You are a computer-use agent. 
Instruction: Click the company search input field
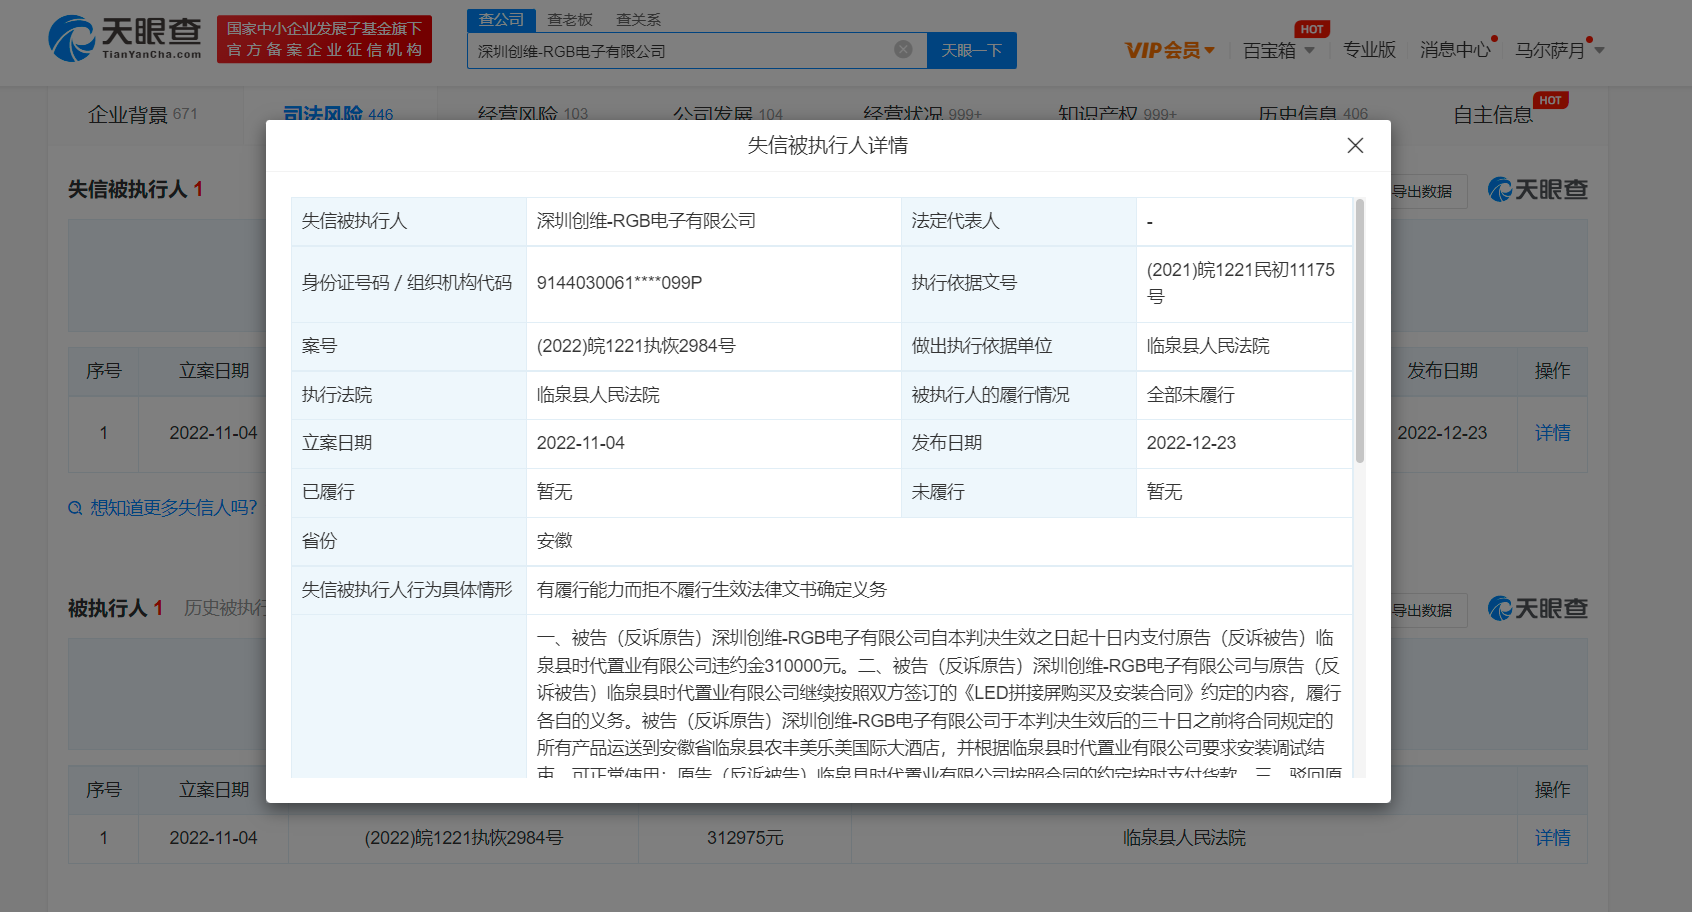tap(680, 51)
